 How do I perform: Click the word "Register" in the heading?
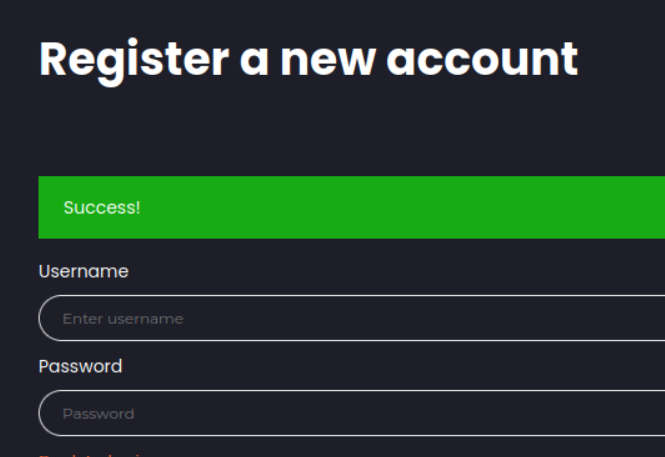[x=133, y=60]
